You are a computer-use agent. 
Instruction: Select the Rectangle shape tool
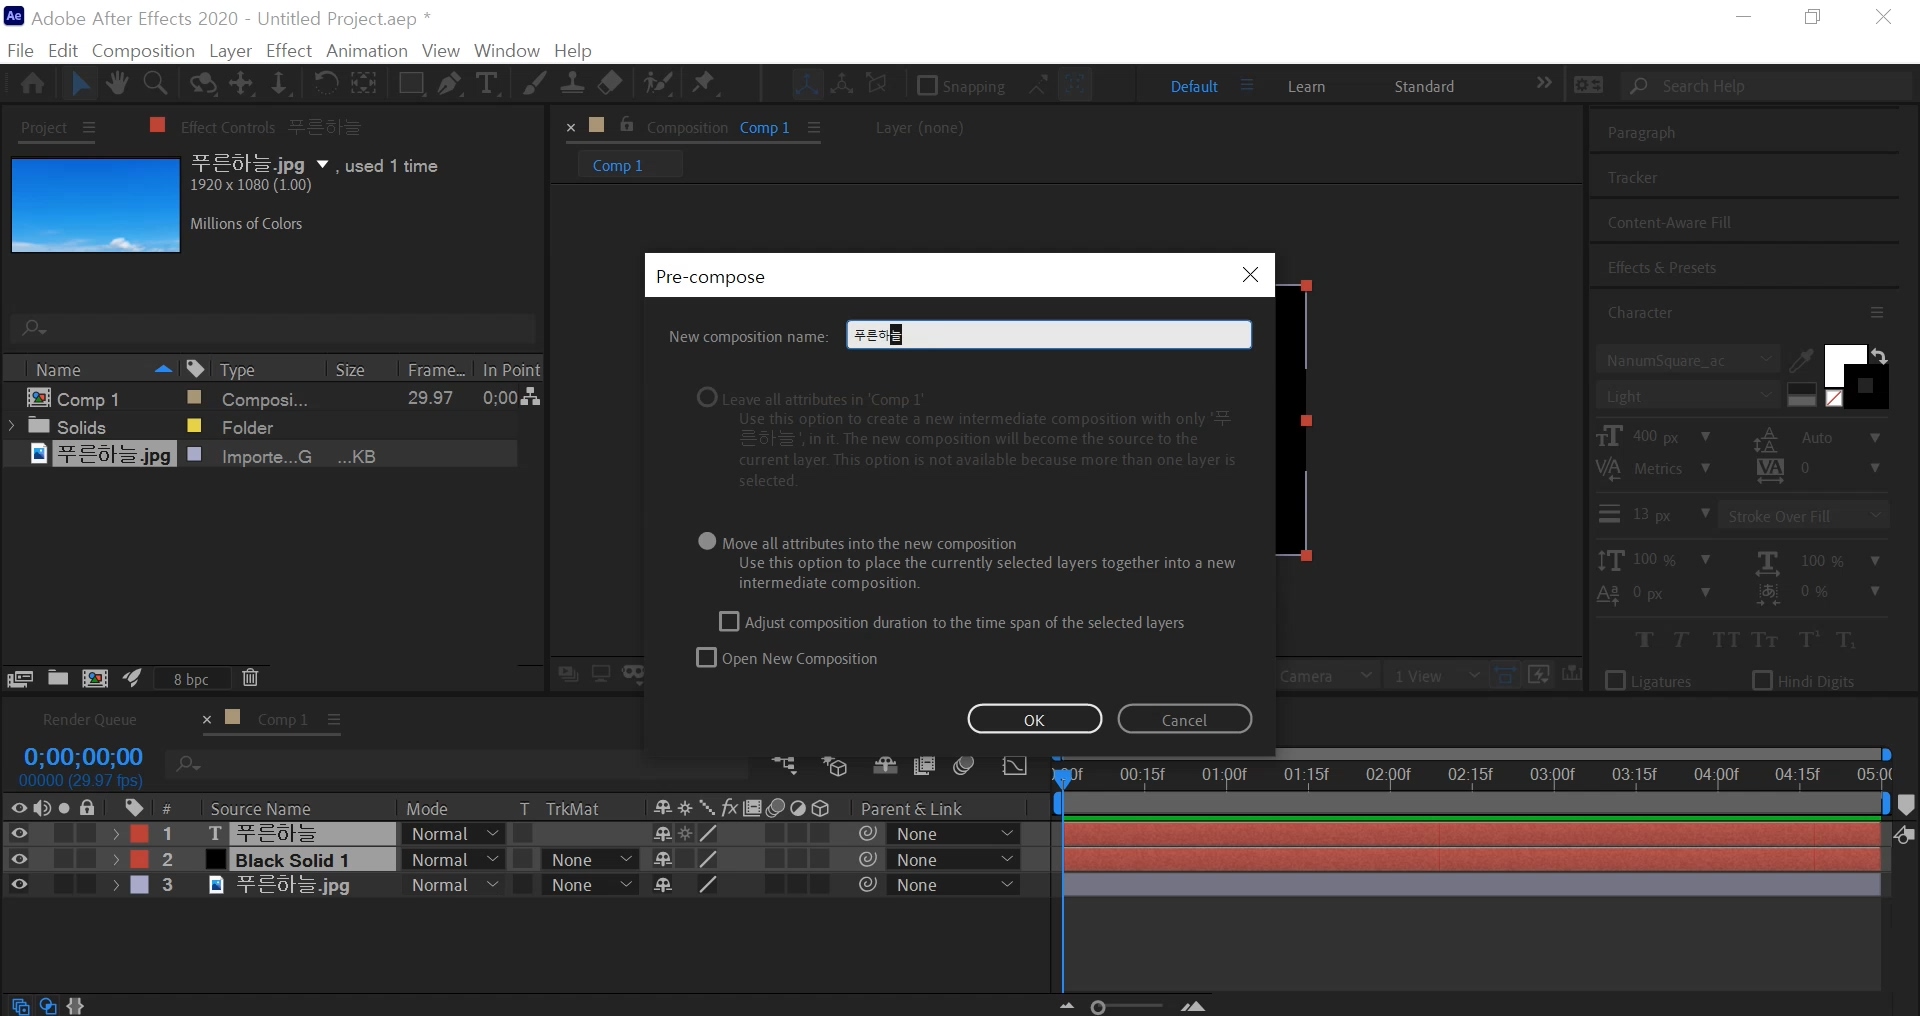click(x=410, y=84)
